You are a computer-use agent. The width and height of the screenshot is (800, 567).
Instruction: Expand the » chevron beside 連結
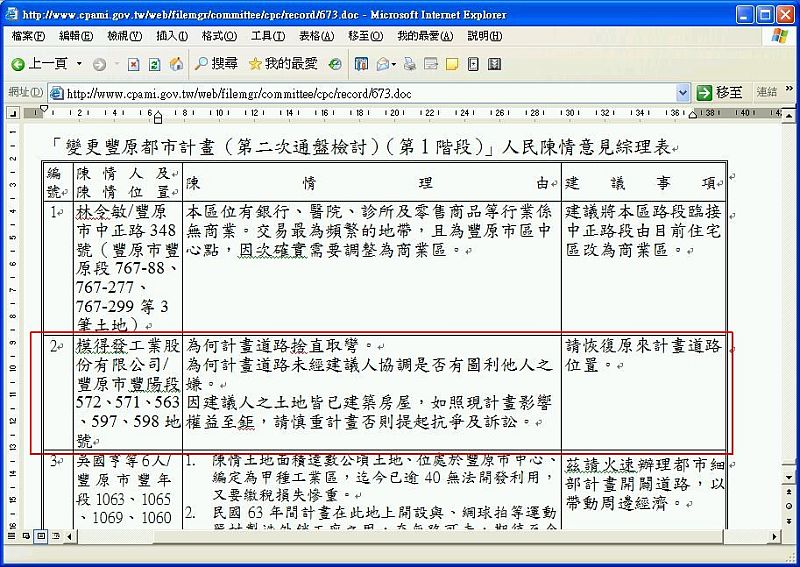(x=789, y=89)
